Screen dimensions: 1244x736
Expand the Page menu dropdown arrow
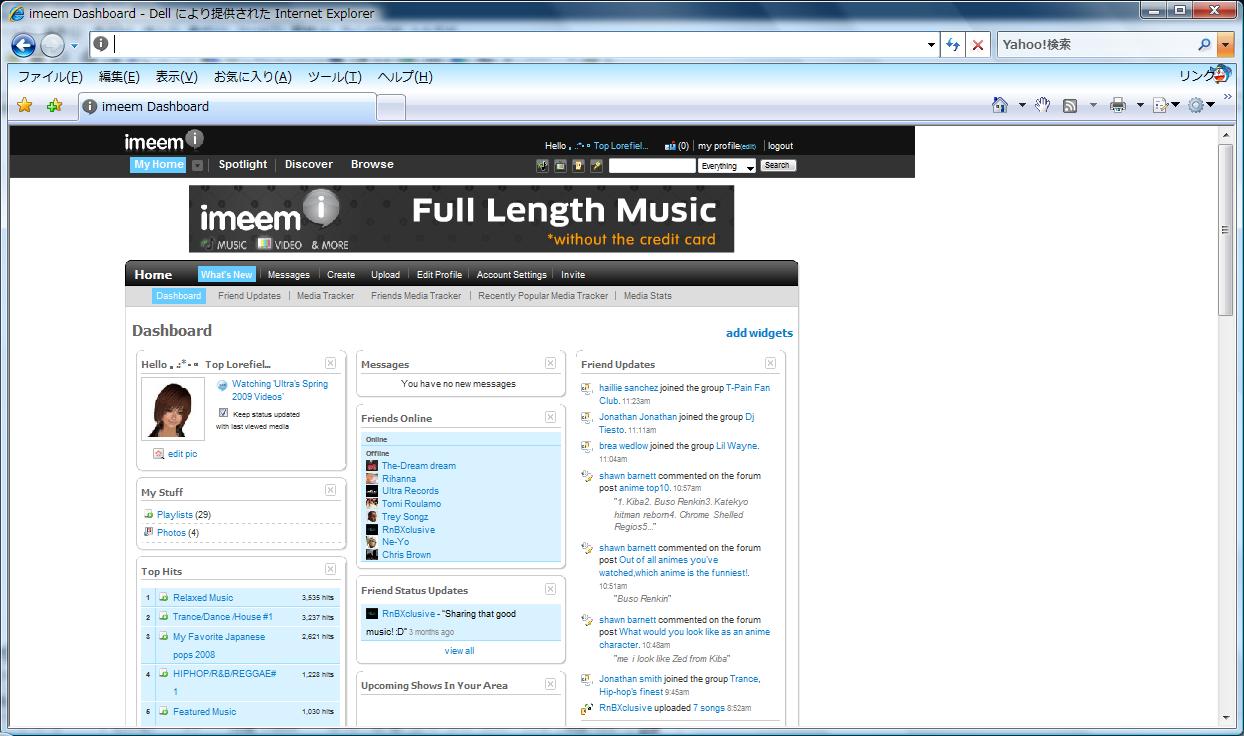point(1175,105)
